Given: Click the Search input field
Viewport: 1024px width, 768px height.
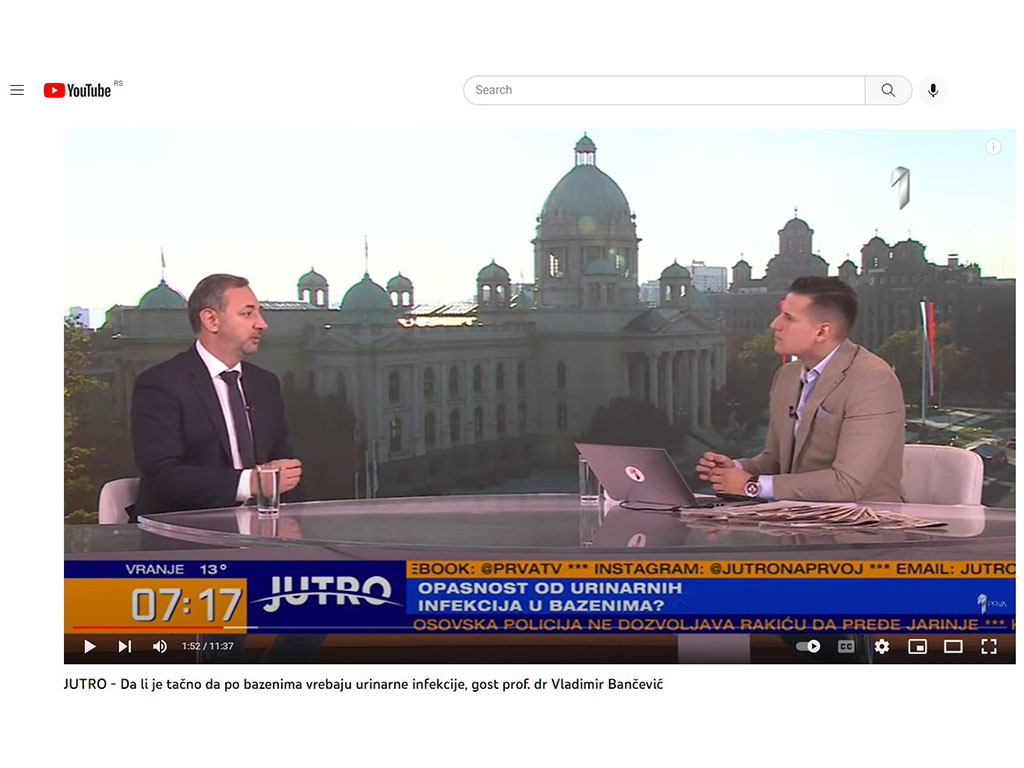Looking at the screenshot, I should point(664,90).
